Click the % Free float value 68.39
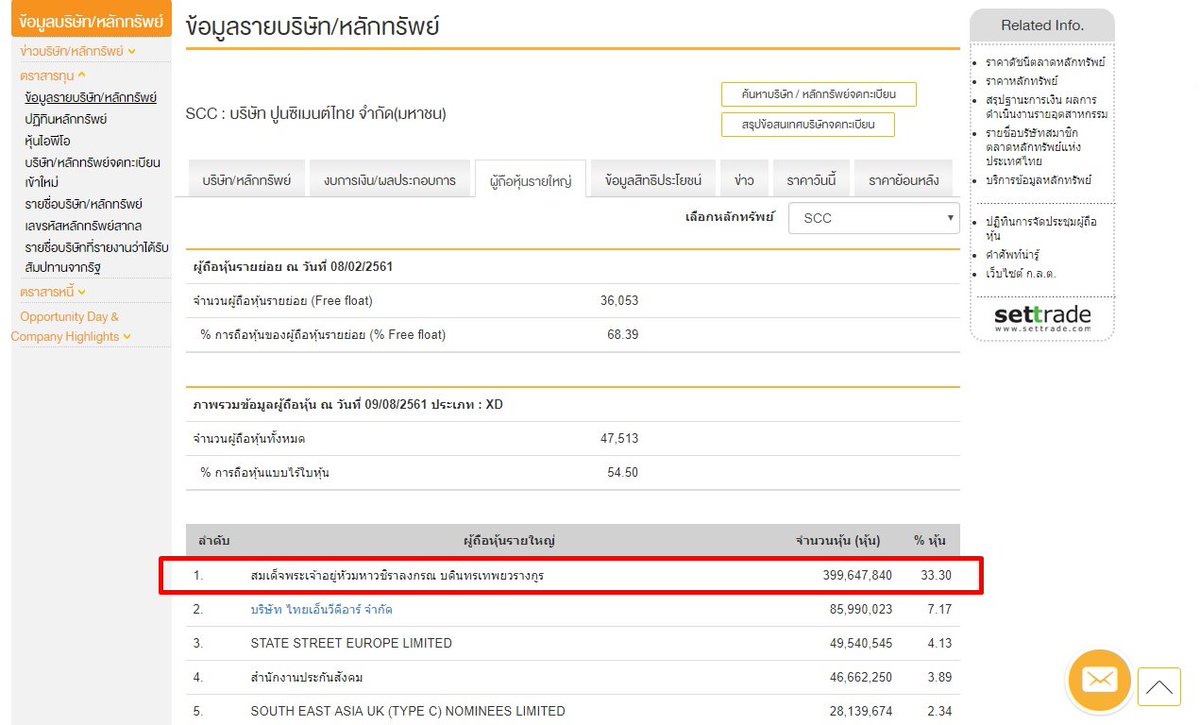 (622, 334)
